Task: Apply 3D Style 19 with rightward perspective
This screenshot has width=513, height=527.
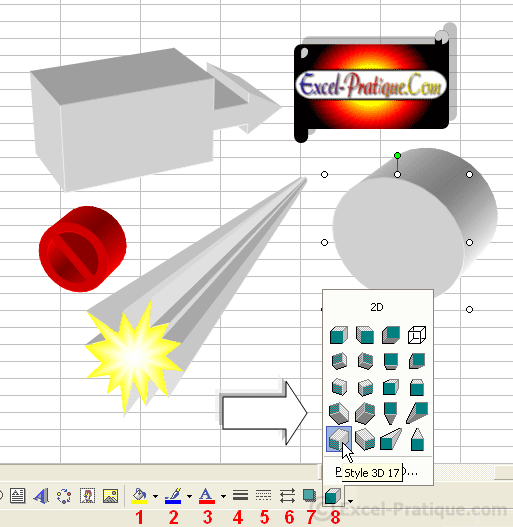Action: point(391,439)
